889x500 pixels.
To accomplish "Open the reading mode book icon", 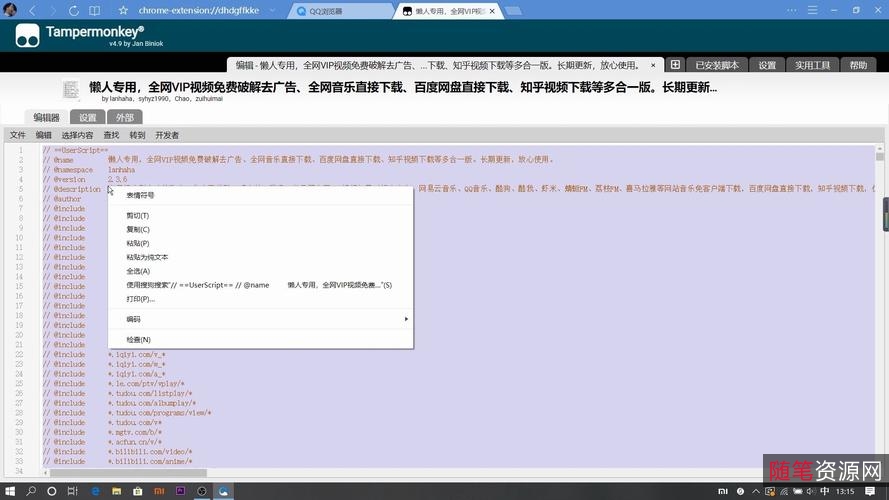I will (95, 11).
